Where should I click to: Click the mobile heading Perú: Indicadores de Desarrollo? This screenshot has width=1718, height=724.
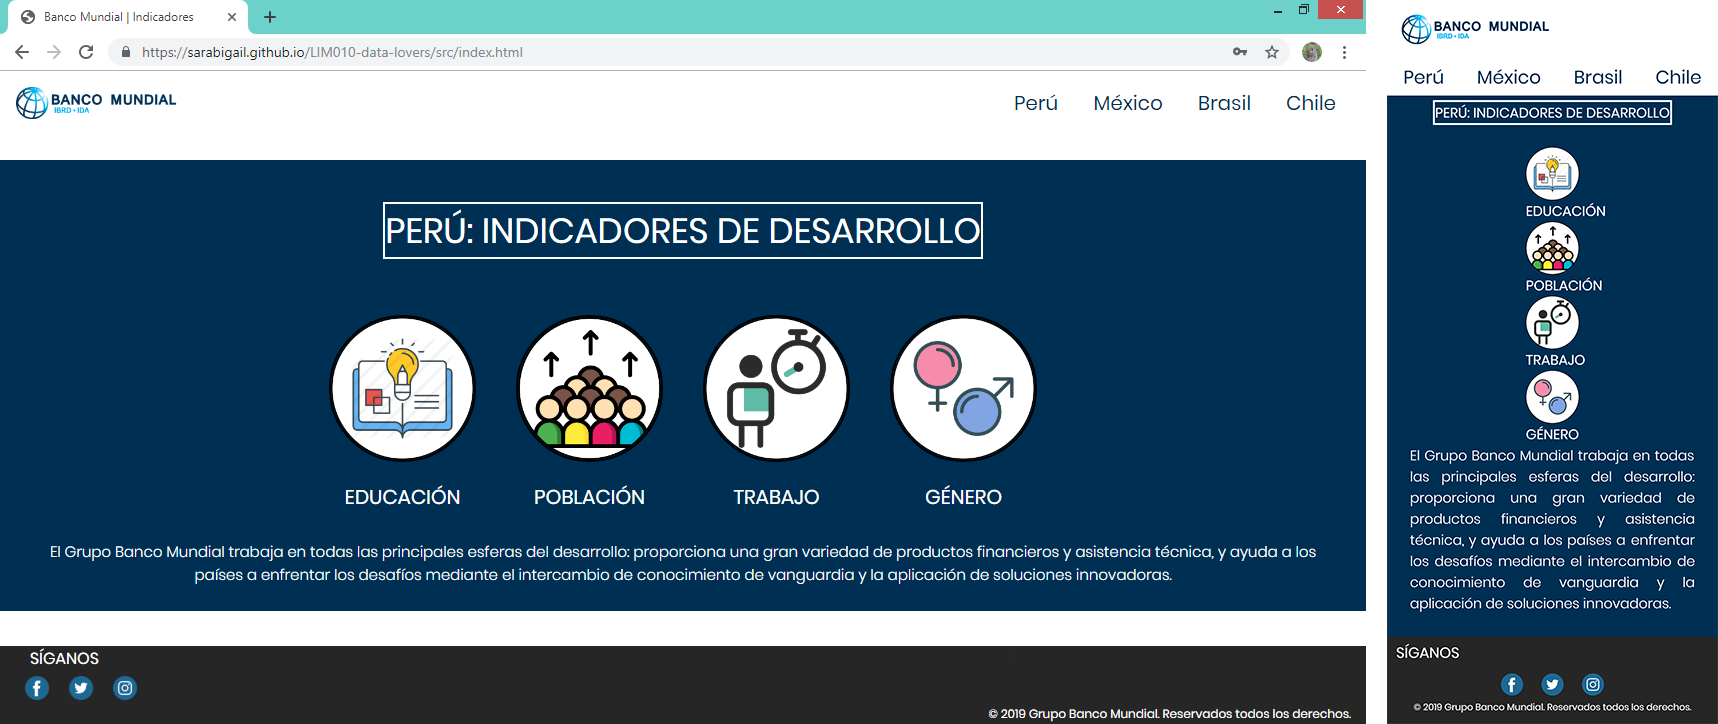point(1552,113)
